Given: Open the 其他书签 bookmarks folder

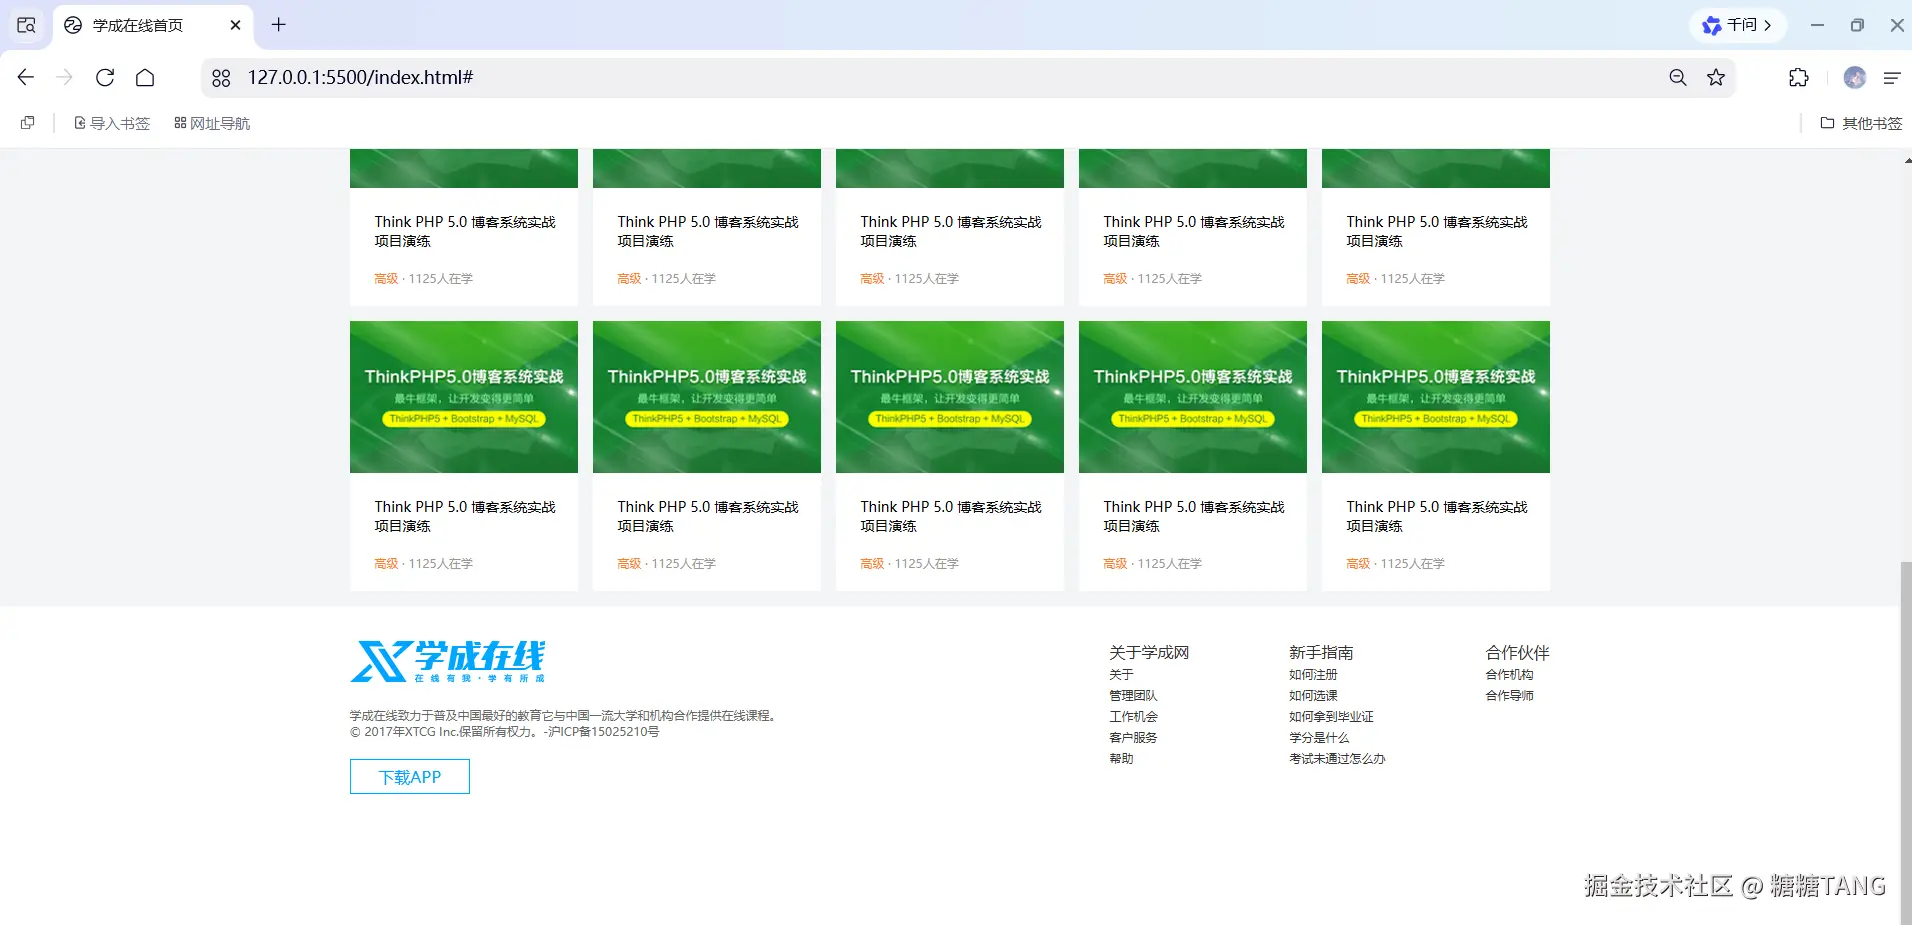Looking at the screenshot, I should (x=1861, y=123).
